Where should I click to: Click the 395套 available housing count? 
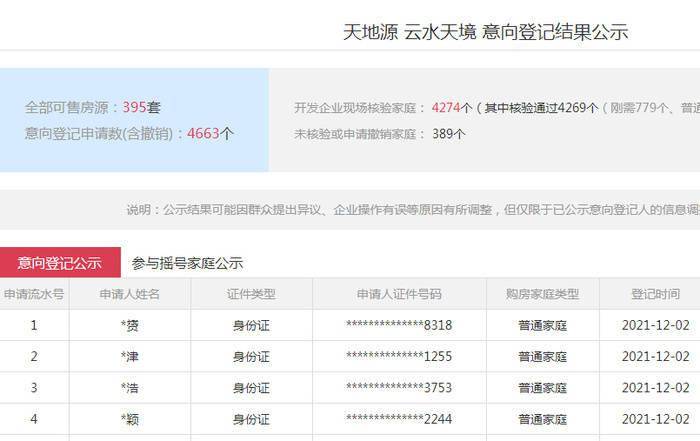tap(142, 107)
